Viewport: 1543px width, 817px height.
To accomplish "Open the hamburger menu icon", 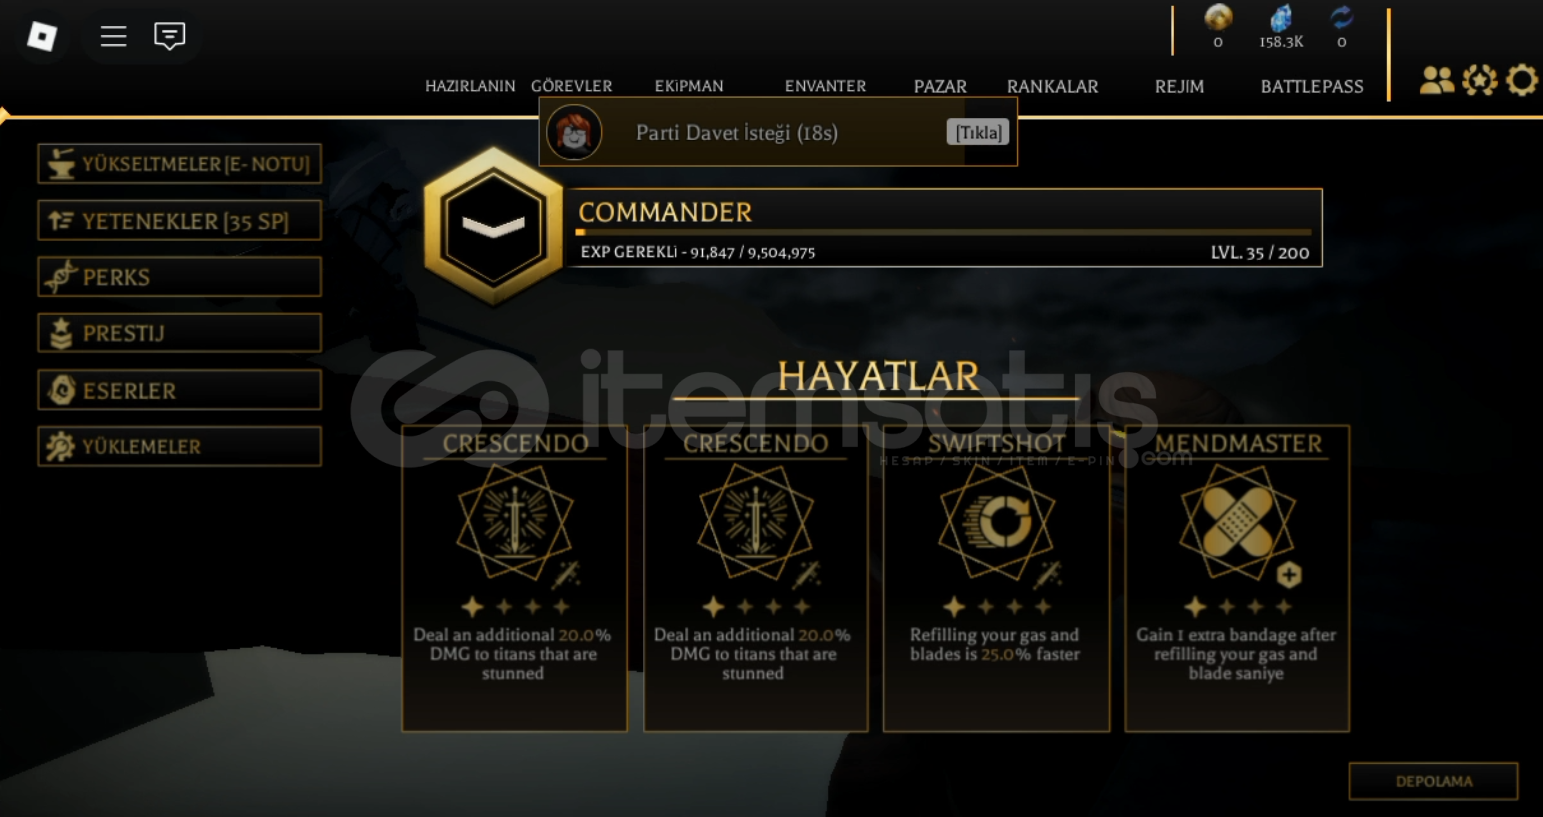I will point(113,36).
